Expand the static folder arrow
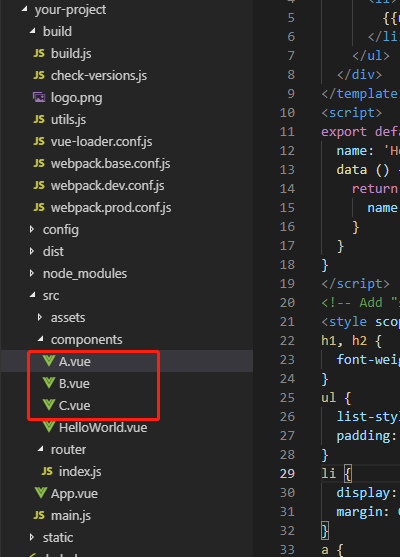400x557 pixels. click(32, 537)
